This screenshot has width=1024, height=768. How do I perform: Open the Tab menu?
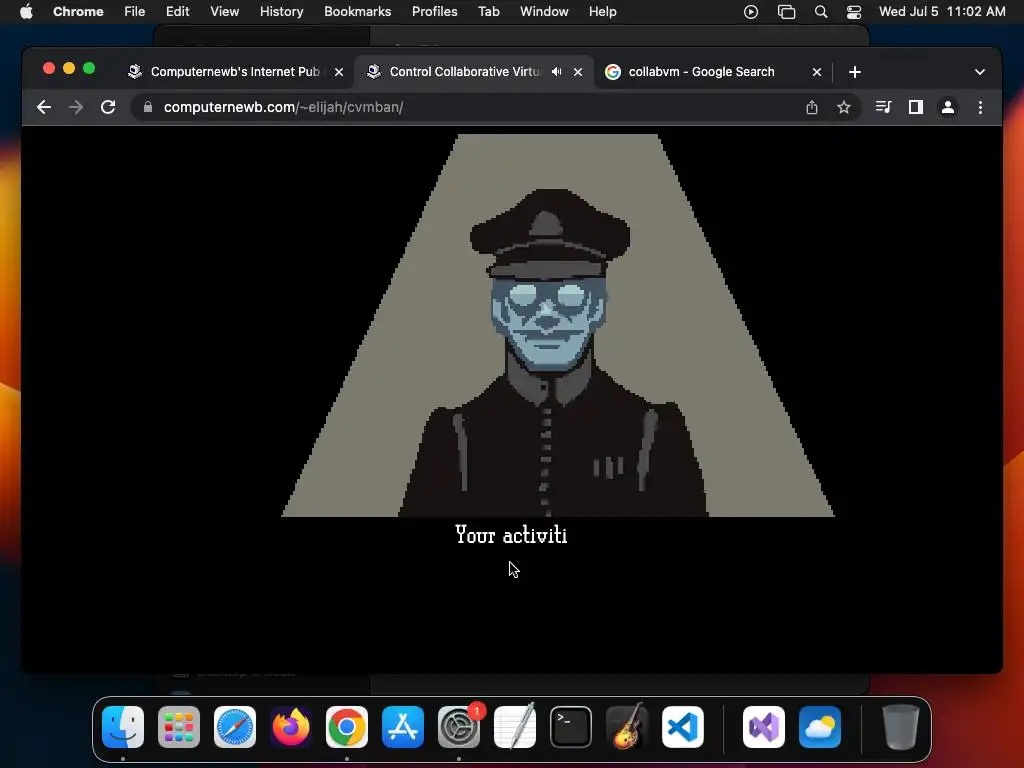pos(488,12)
